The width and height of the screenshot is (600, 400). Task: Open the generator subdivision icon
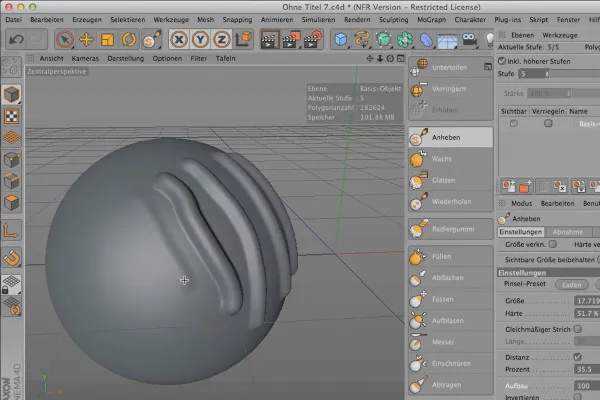[383, 39]
